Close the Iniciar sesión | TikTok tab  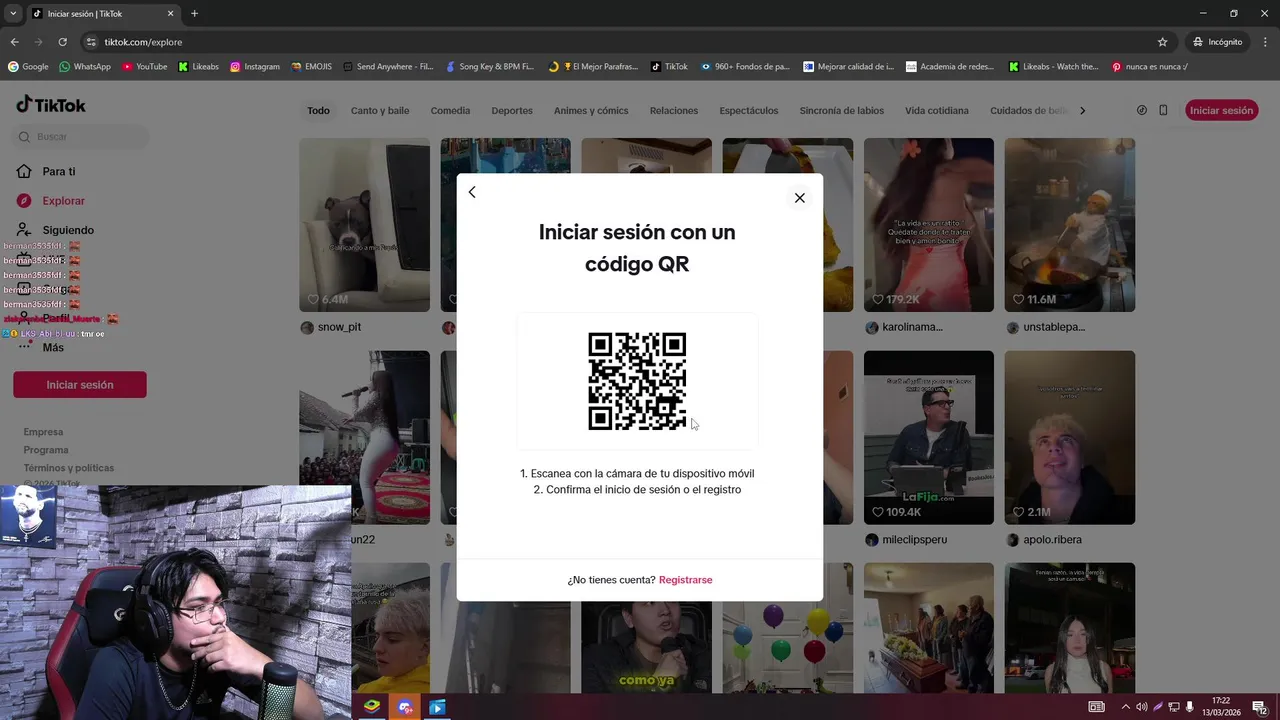[170, 14]
